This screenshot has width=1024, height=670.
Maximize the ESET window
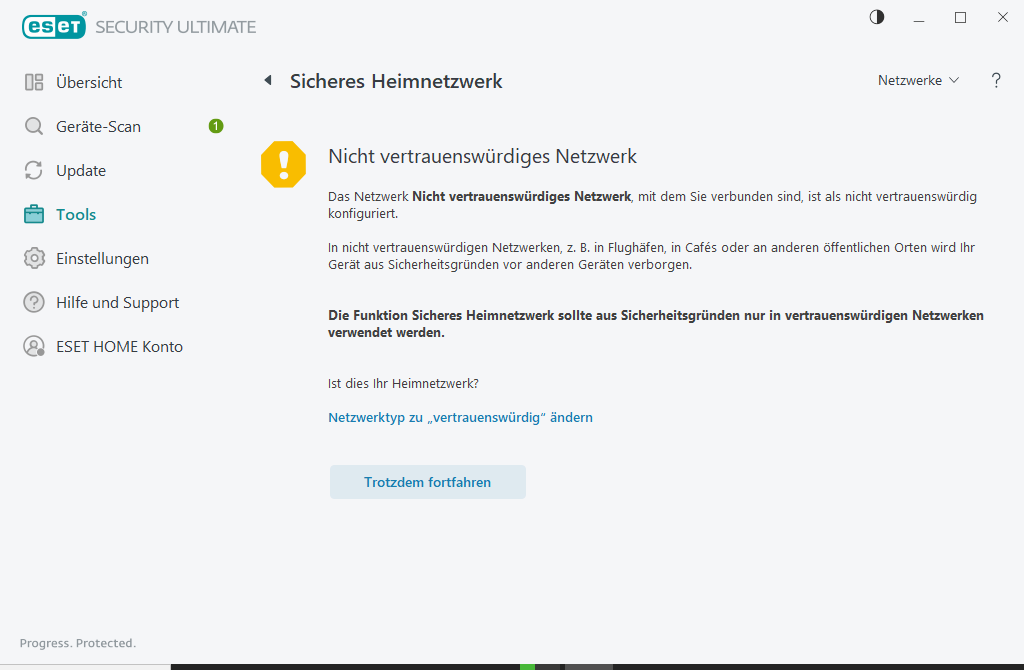[x=961, y=18]
